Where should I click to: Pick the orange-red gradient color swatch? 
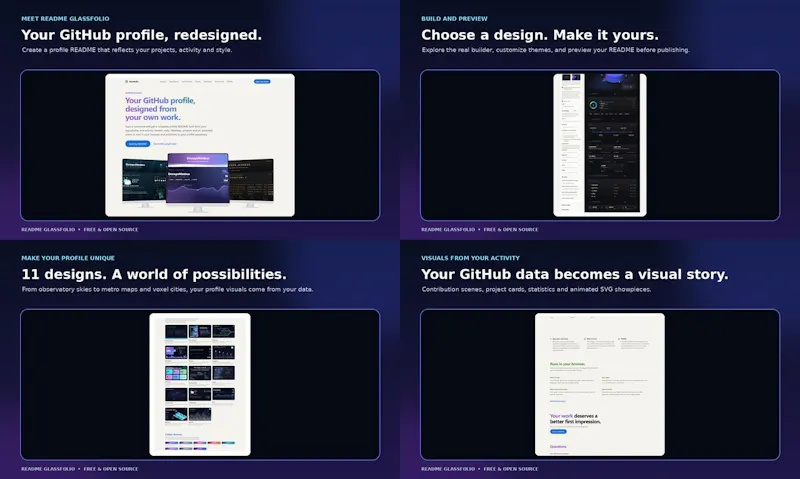click(214, 443)
